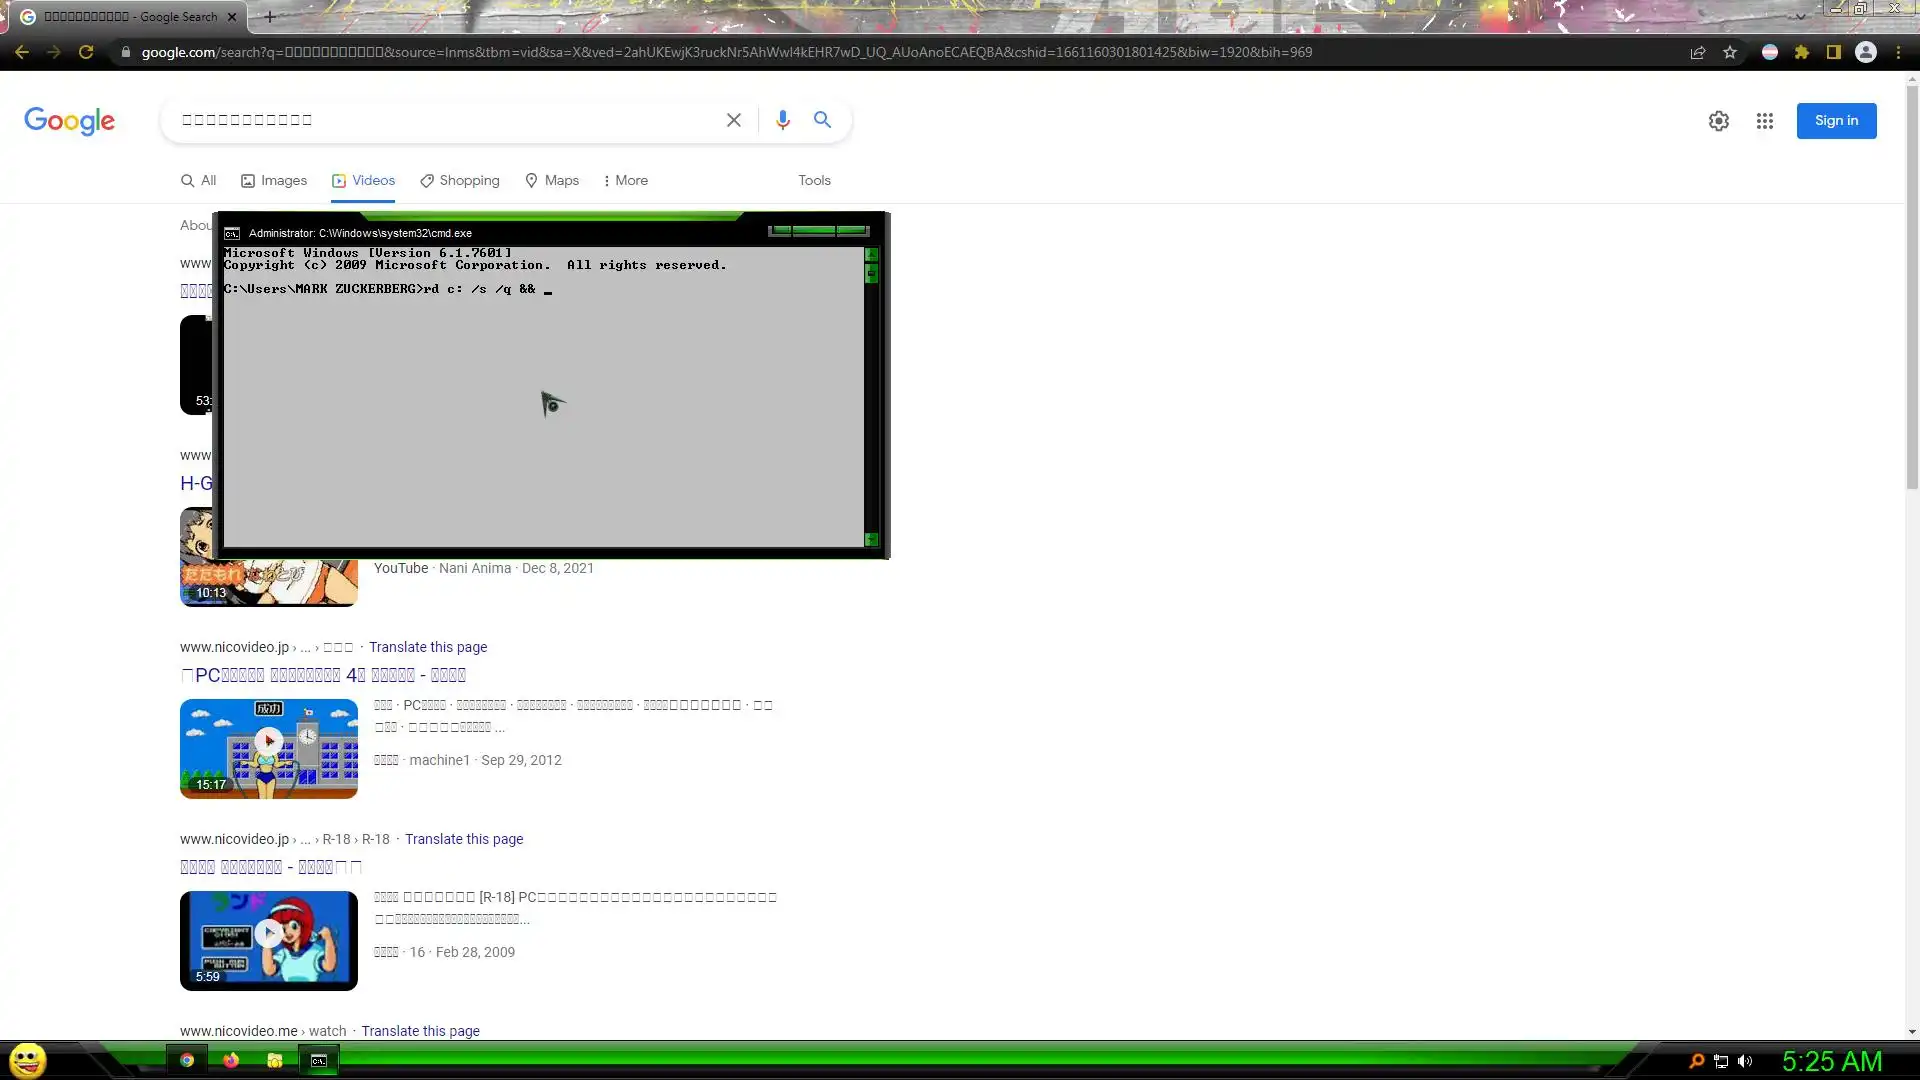
Task: Click share page icon in address bar
Action: tap(1697, 52)
